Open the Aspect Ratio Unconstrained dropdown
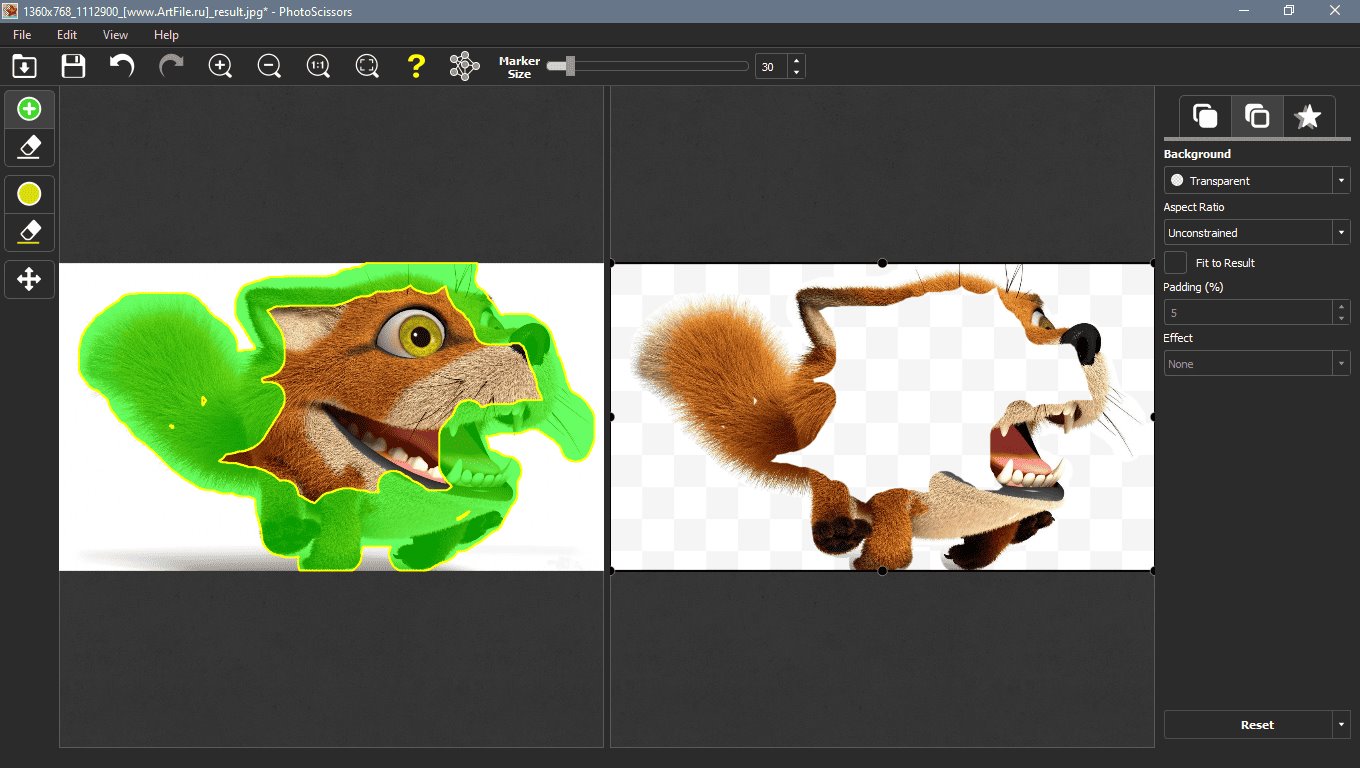 pos(1340,233)
